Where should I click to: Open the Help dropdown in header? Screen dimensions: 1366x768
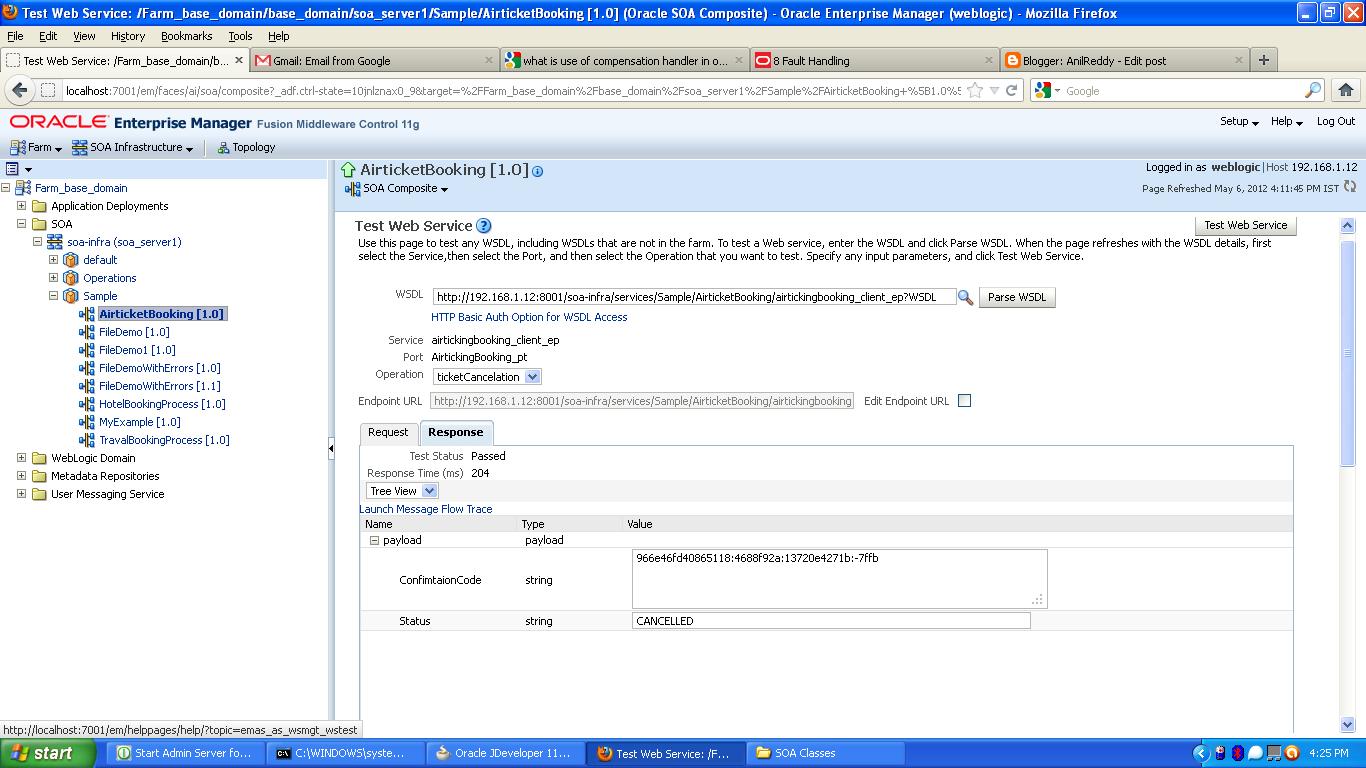[x=1286, y=121]
